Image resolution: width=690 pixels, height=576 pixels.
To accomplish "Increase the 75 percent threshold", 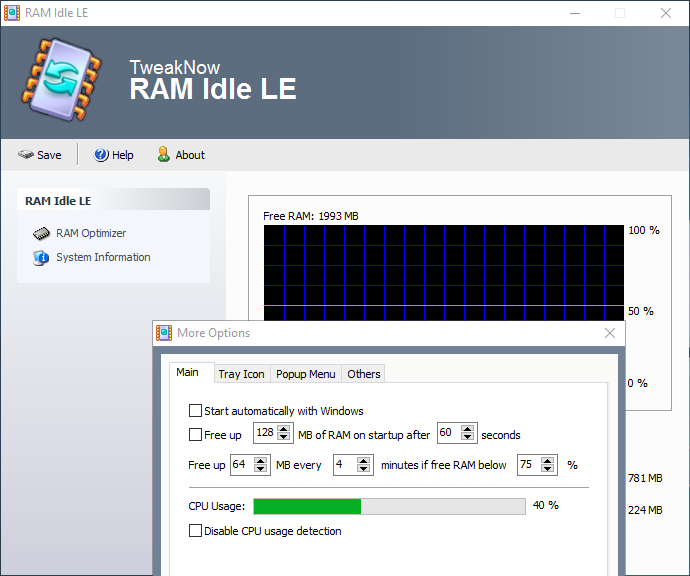I will point(547,461).
